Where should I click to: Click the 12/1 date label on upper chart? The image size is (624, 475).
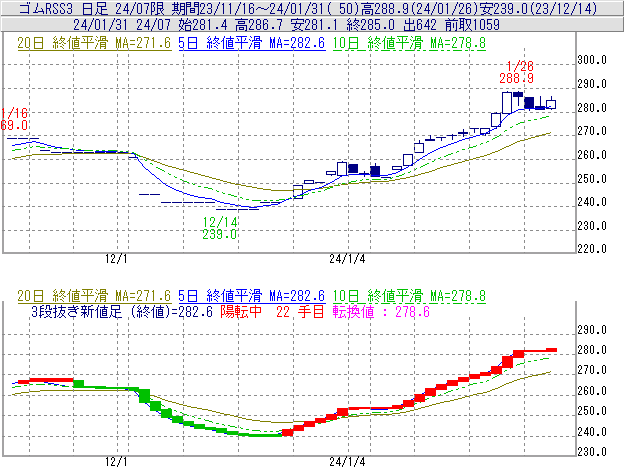point(116,259)
